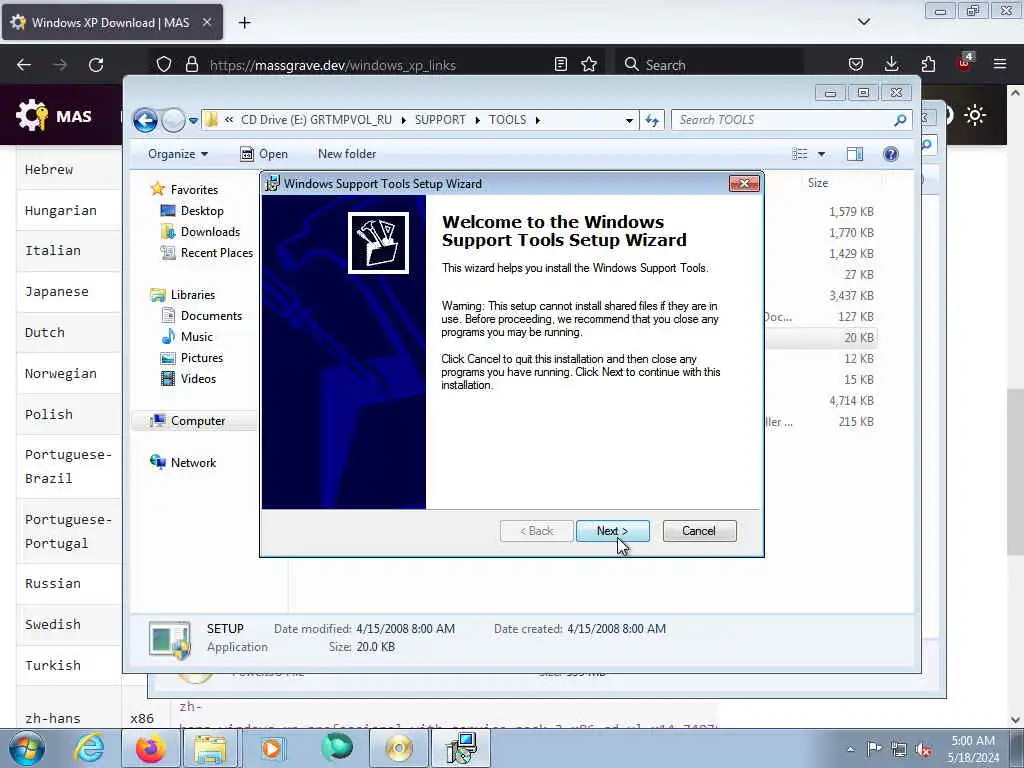Open Documents library in navigation pane
This screenshot has height=768, width=1024.
(x=211, y=316)
